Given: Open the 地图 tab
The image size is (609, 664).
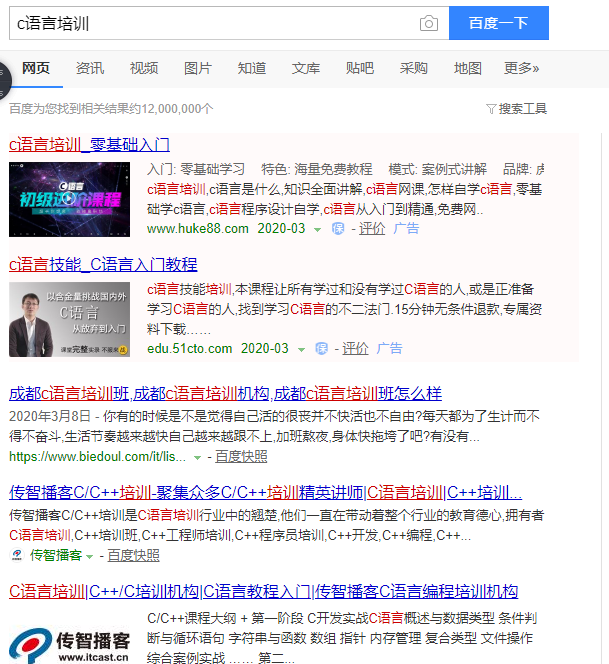Looking at the screenshot, I should [x=468, y=68].
